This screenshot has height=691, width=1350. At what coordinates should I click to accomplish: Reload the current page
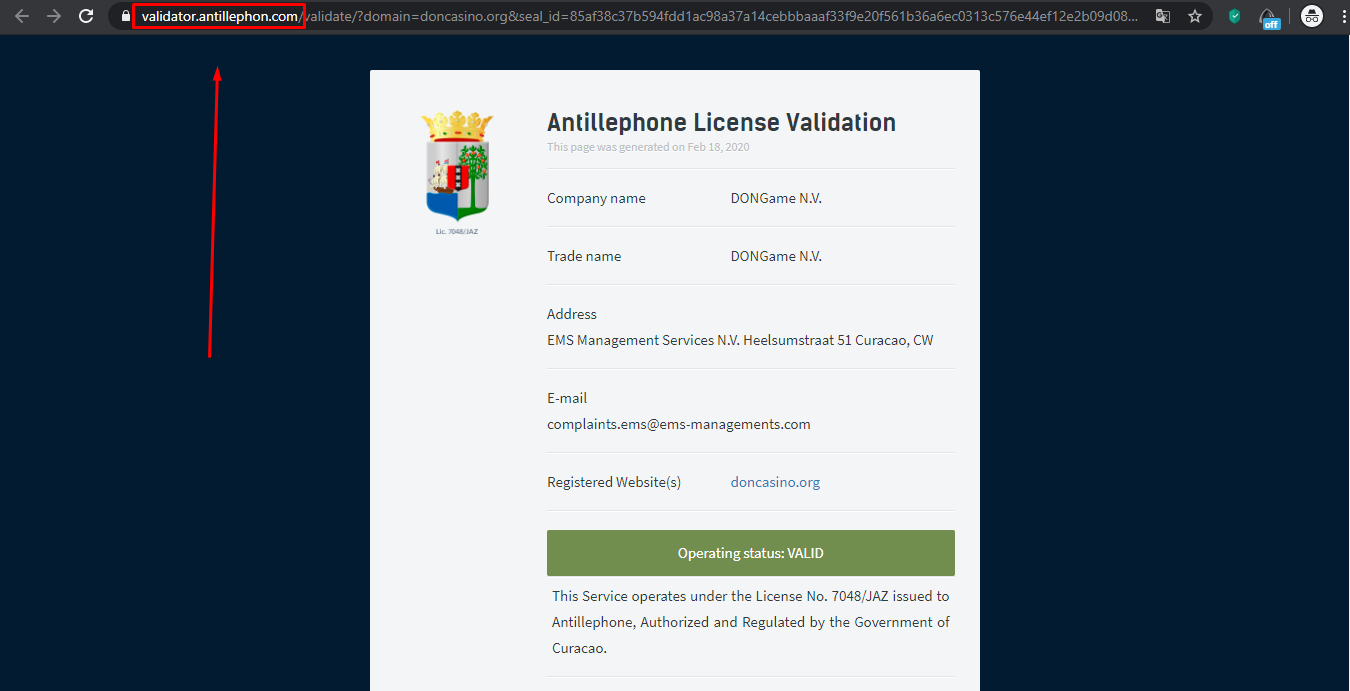pos(86,16)
